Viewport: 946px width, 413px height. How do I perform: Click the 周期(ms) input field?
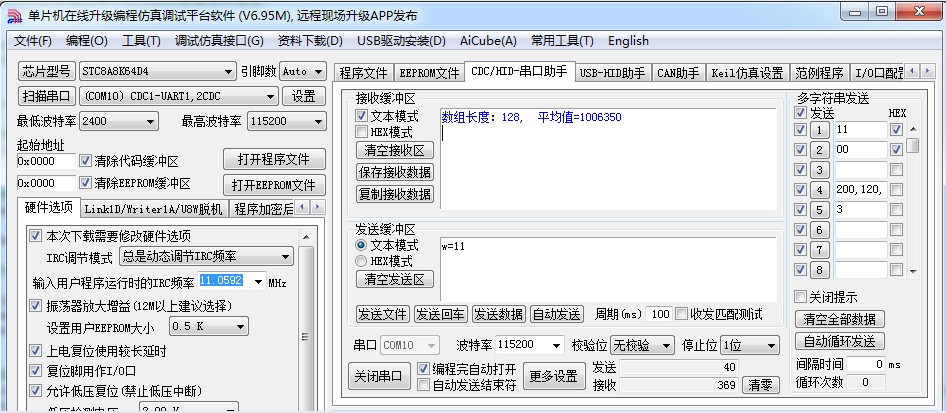point(659,314)
